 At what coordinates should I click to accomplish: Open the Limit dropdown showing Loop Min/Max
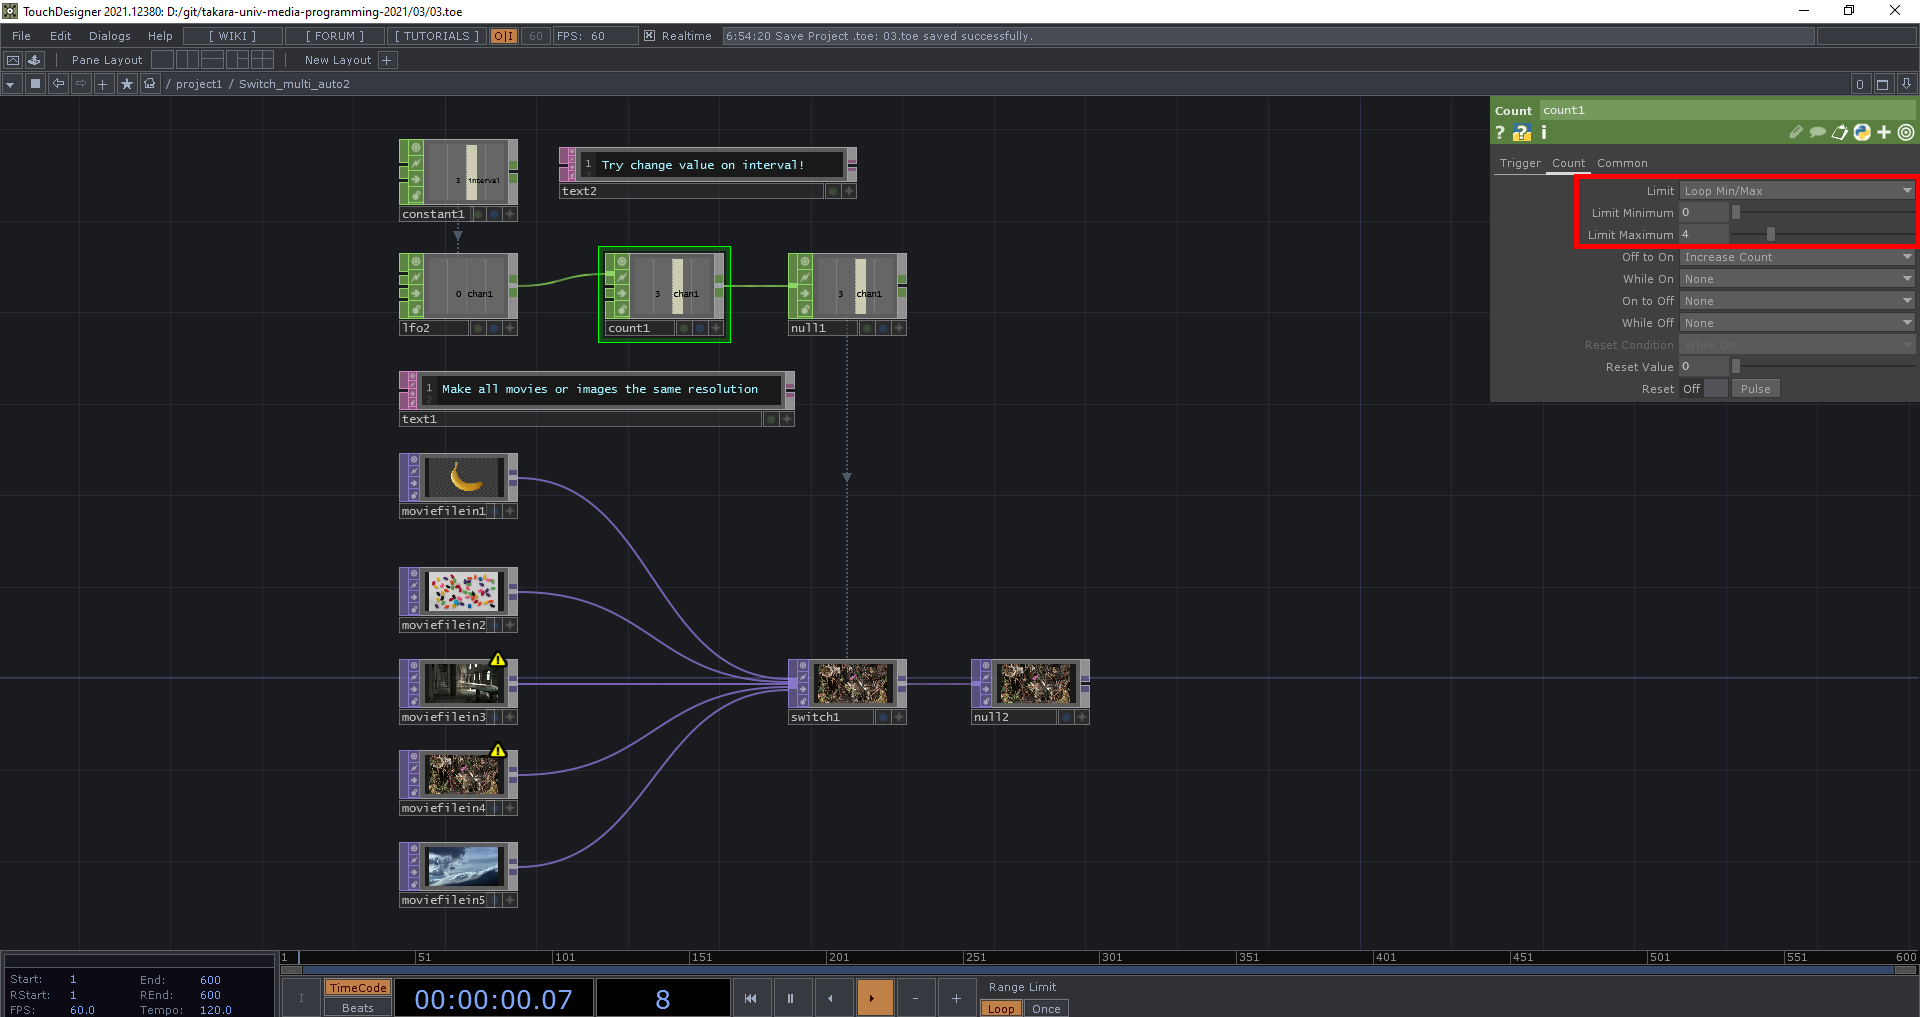pyautogui.click(x=1796, y=191)
